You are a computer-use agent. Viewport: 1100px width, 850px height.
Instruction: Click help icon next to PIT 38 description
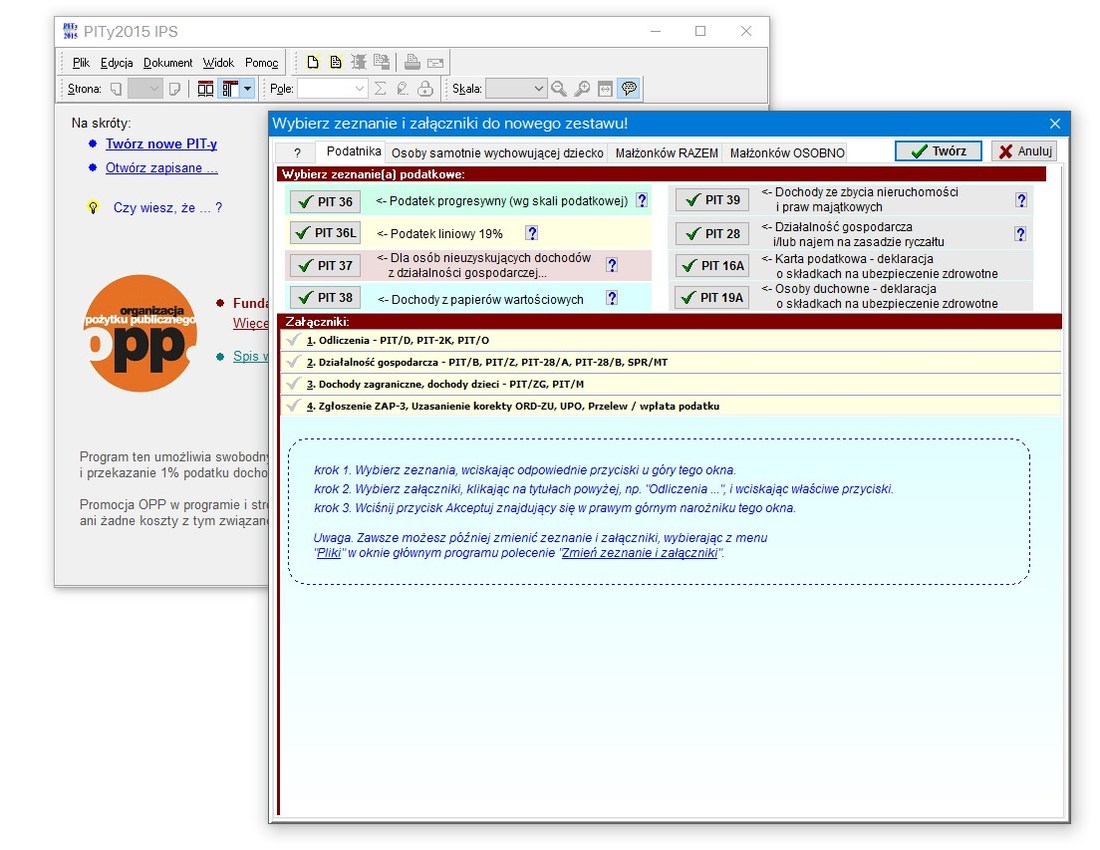pyautogui.click(x=612, y=298)
